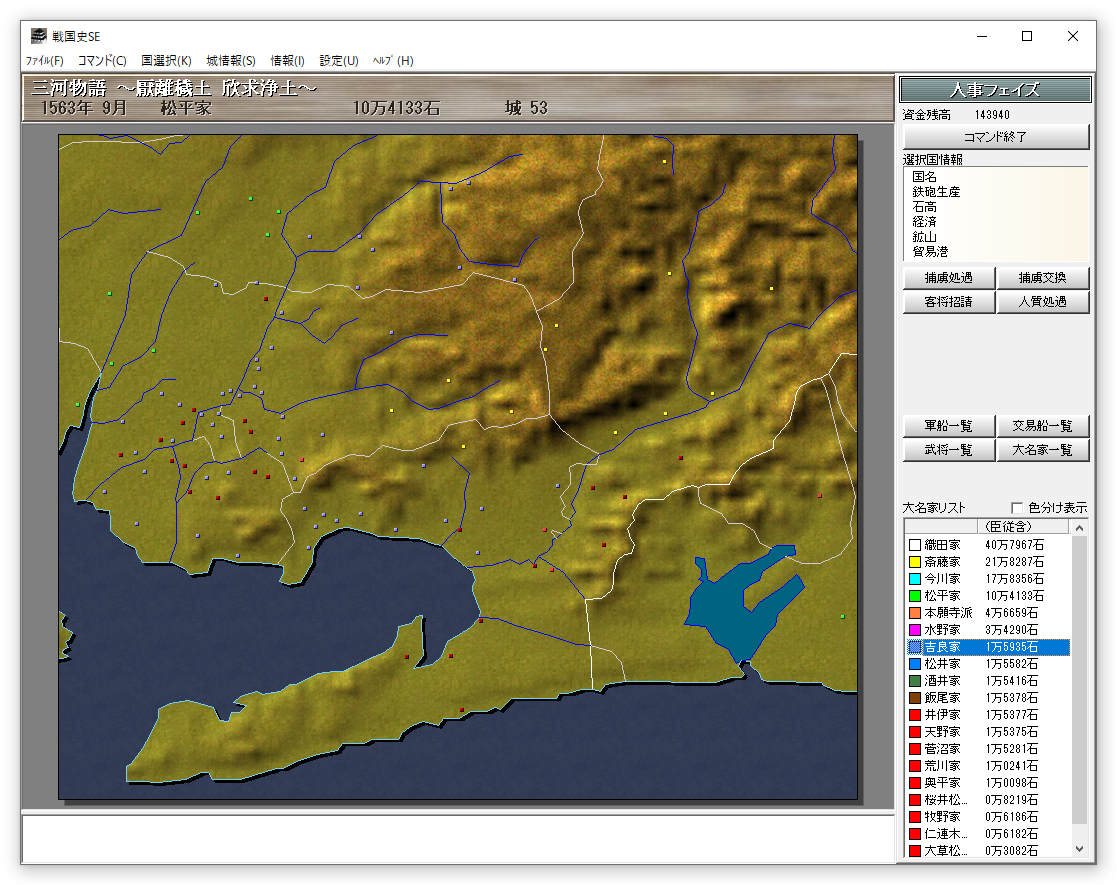Click the magenta color square beside 水野家
This screenshot has width=1117, height=885.
[914, 630]
